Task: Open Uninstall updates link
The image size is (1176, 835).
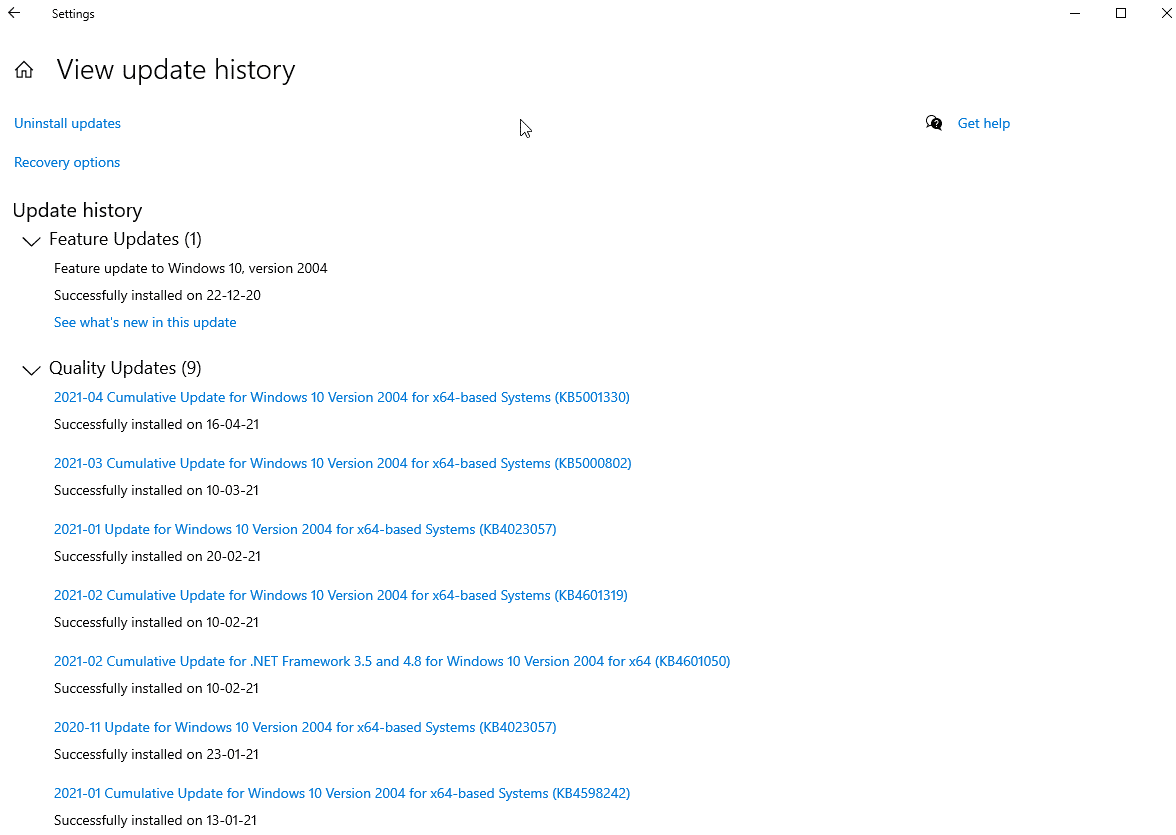Action: pyautogui.click(x=68, y=123)
